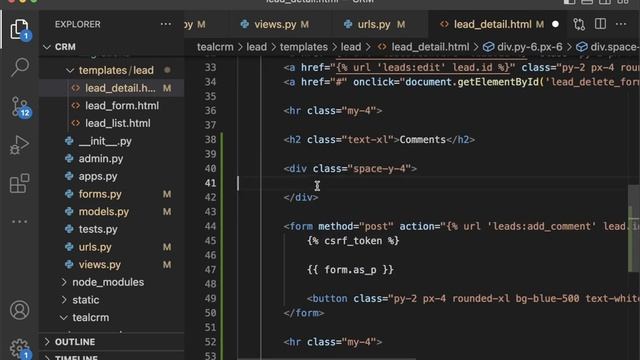
Task: Click line number 44 in the gutter
Action: [210, 226]
